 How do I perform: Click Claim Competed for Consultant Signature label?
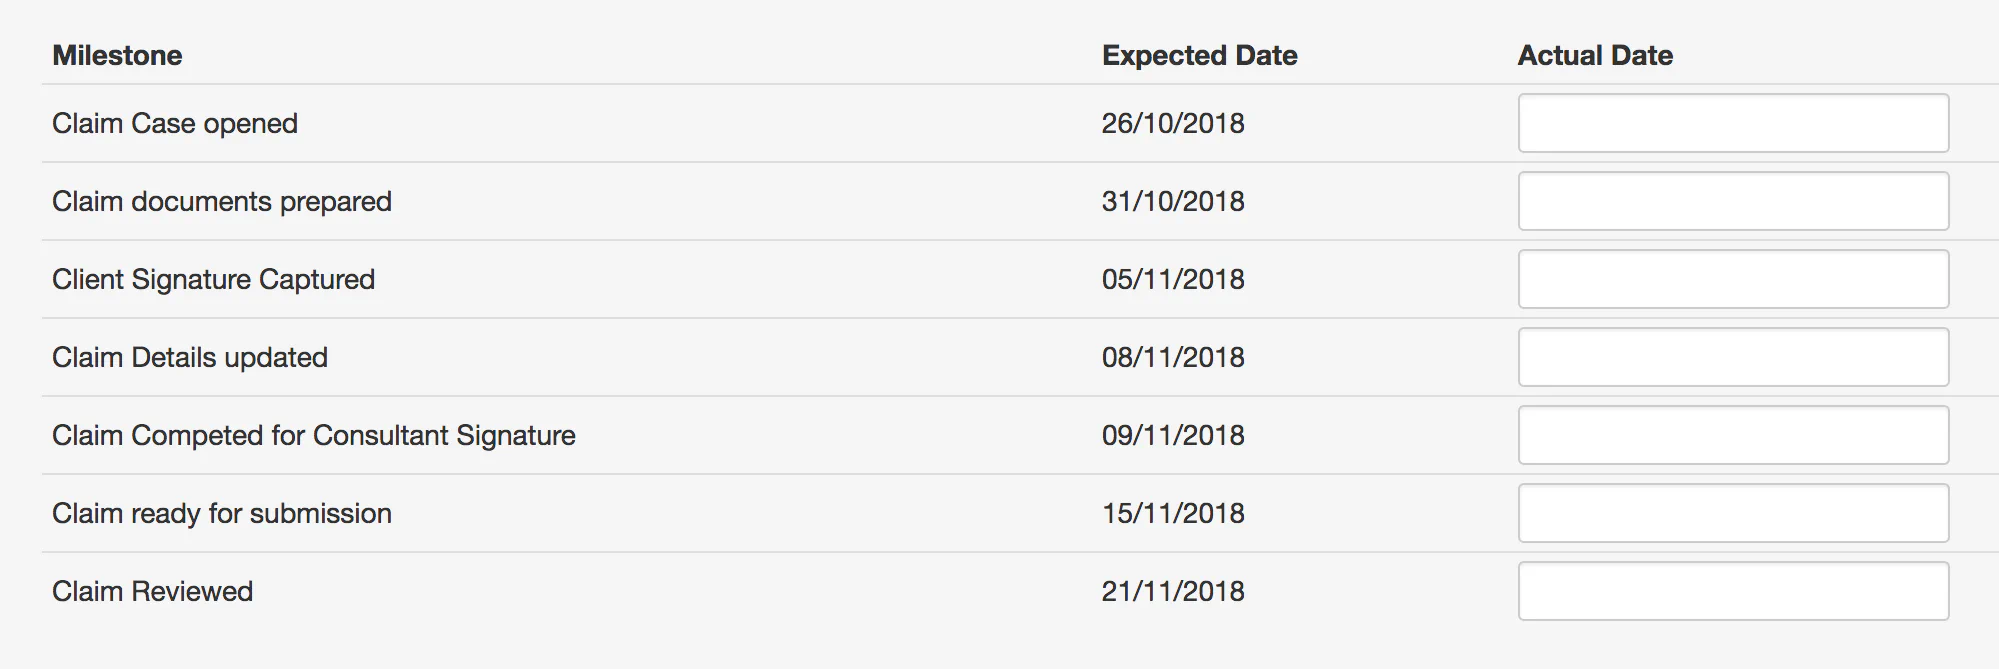pos(314,435)
